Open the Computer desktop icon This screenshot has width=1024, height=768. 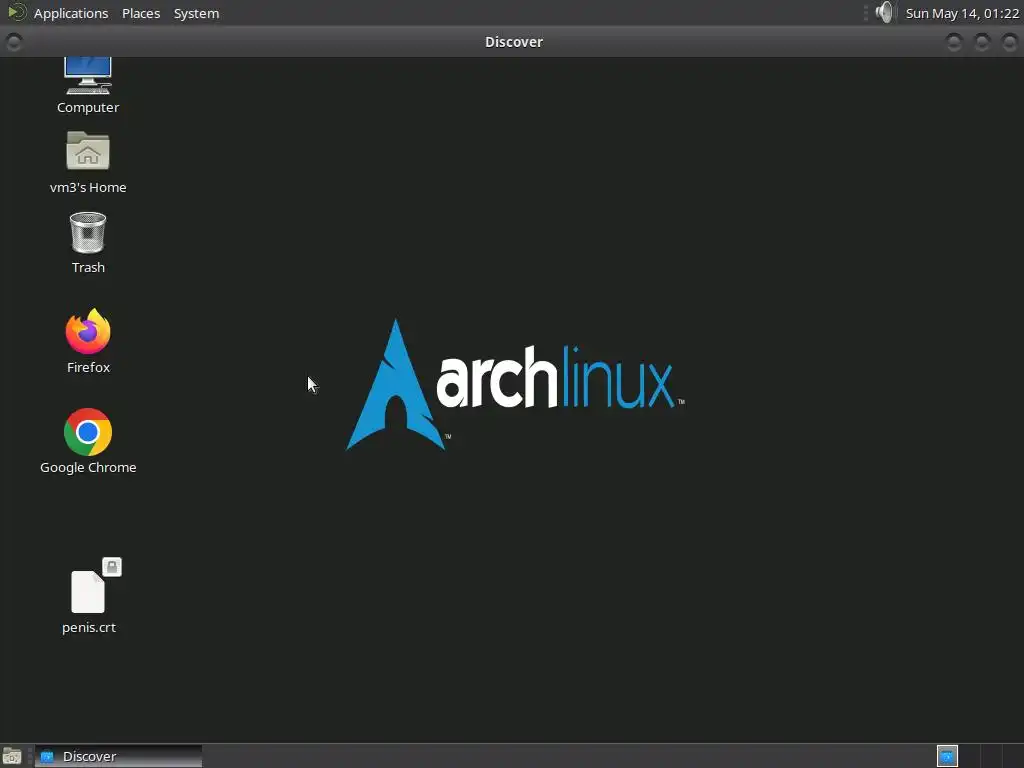[88, 77]
